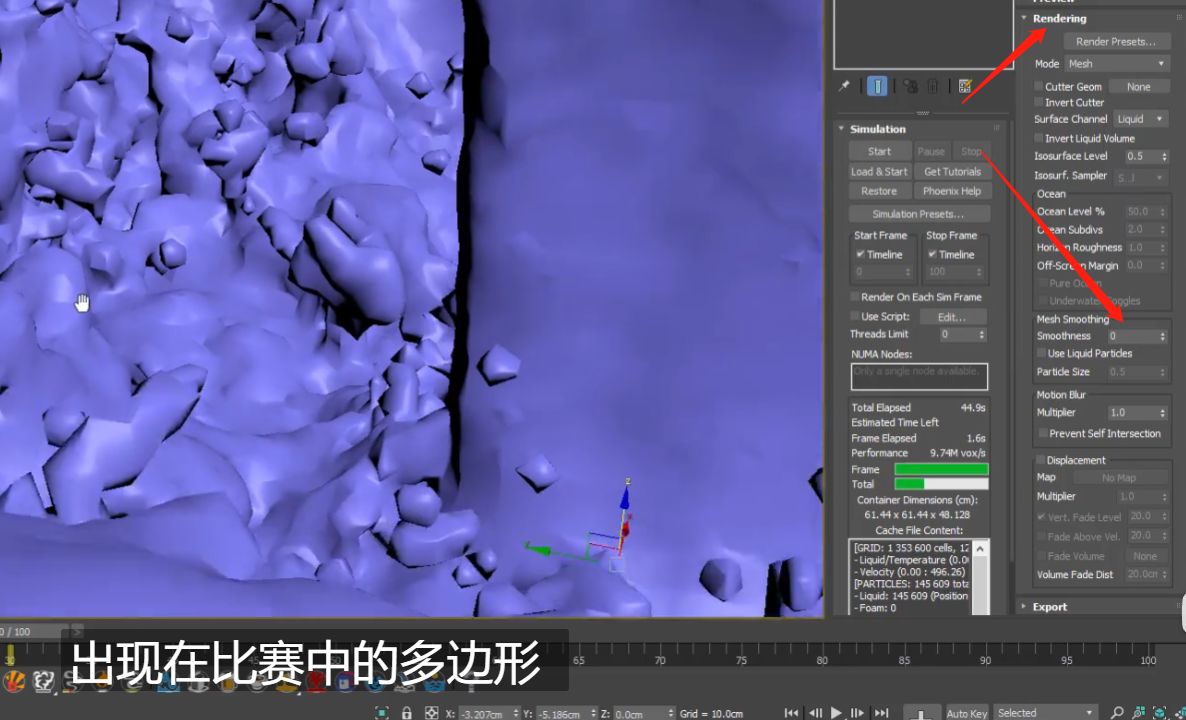The image size is (1186, 720).
Task: Check the Use Liquid Particles option
Action: click(1042, 354)
